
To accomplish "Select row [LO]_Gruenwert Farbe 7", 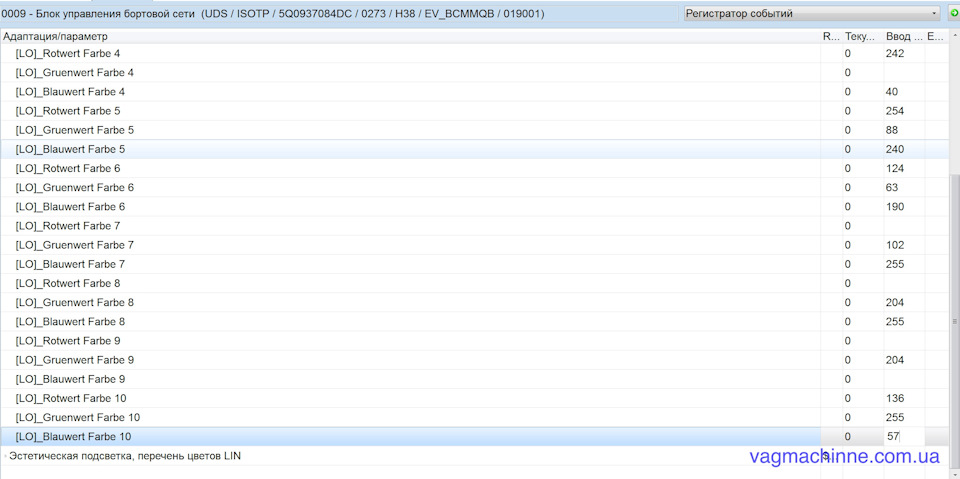I will pyautogui.click(x=474, y=245).
